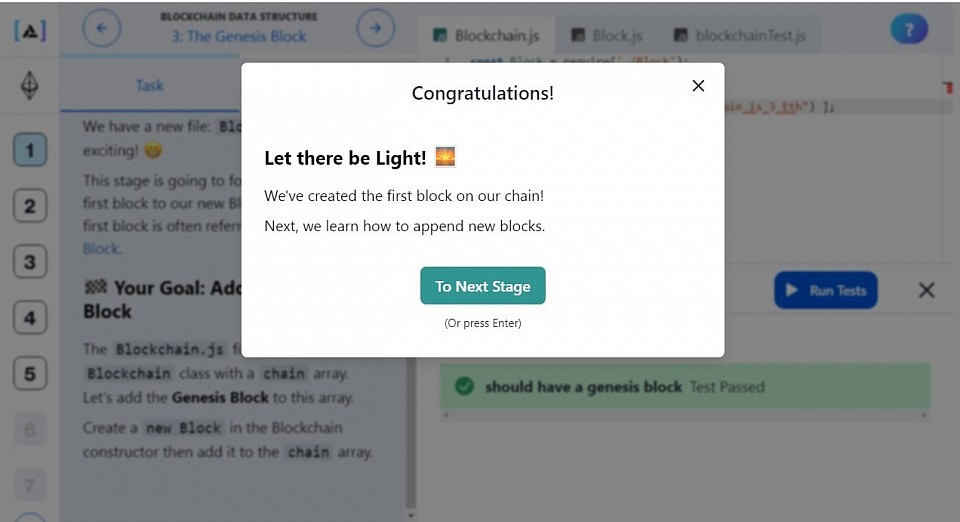Open the Ethereum diamond icon in sidebar
Image resolution: width=960 pixels, height=522 pixels.
click(29, 85)
